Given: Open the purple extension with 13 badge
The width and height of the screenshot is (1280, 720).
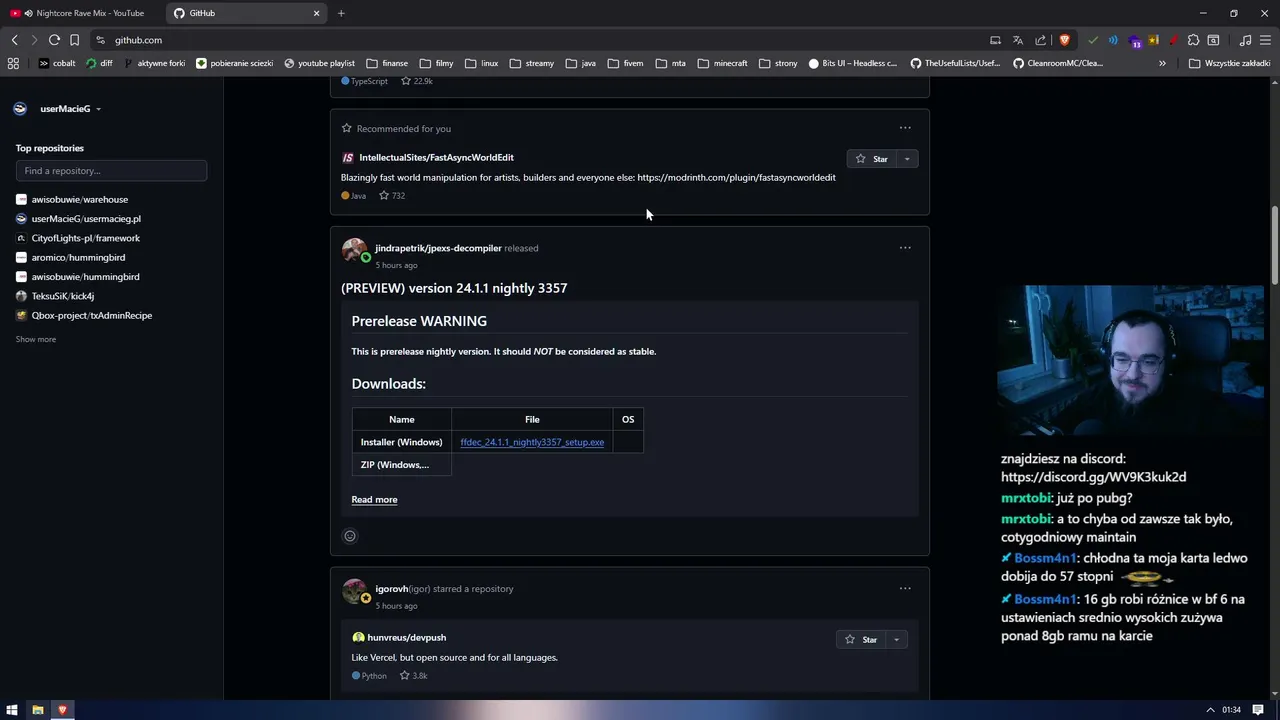Looking at the screenshot, I should 1134,41.
